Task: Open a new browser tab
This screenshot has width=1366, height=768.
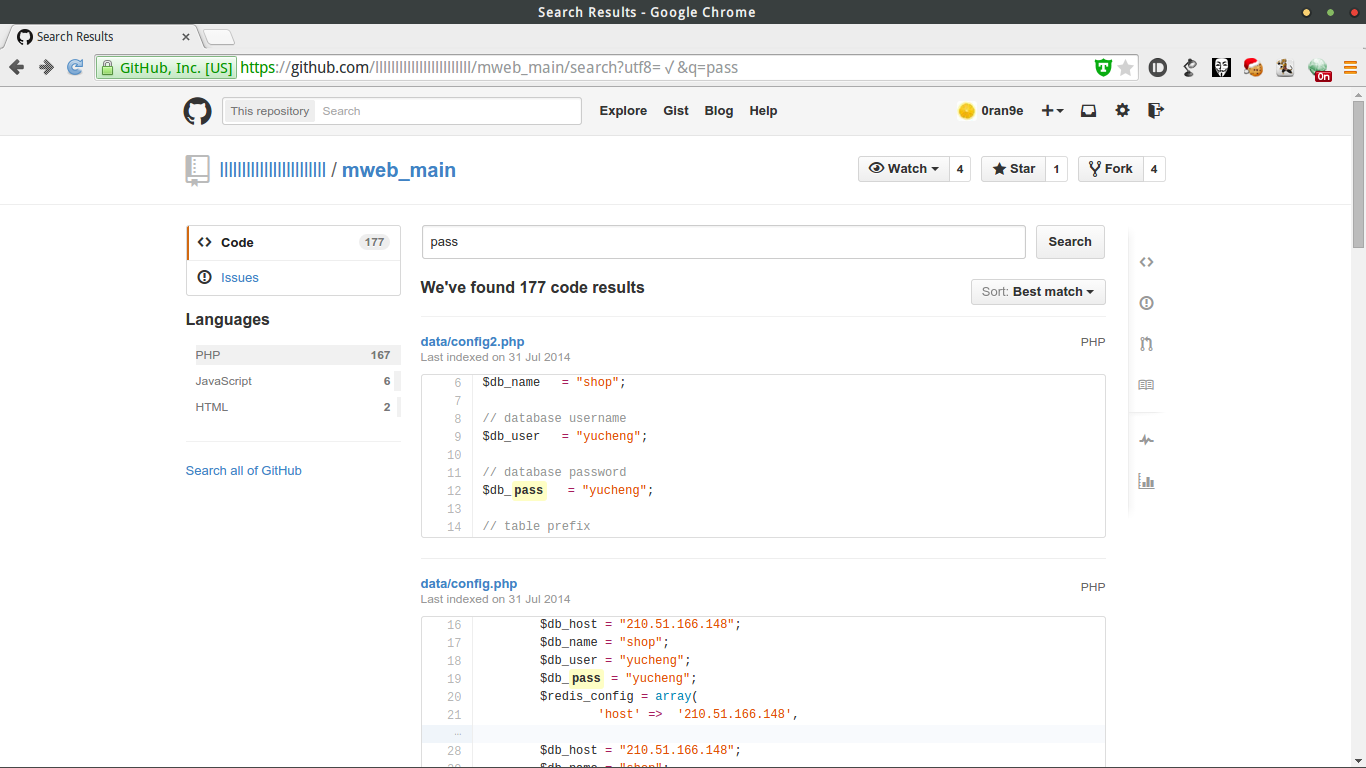Action: pos(219,37)
